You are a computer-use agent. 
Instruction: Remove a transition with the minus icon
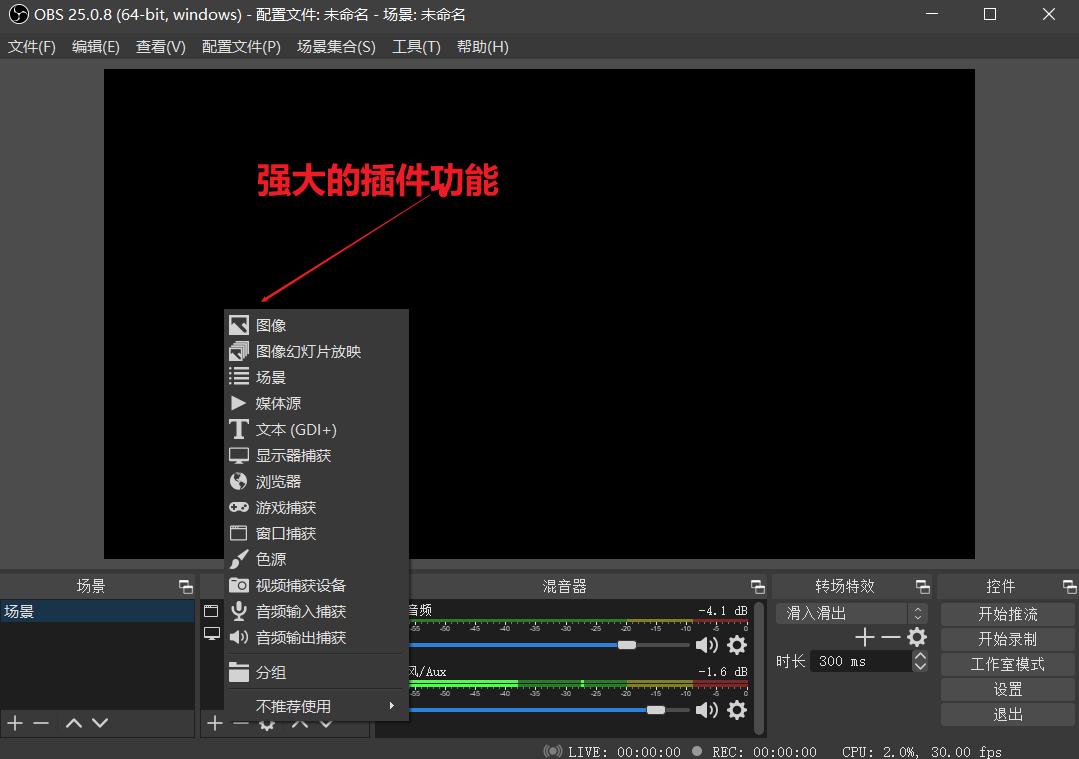click(x=890, y=637)
